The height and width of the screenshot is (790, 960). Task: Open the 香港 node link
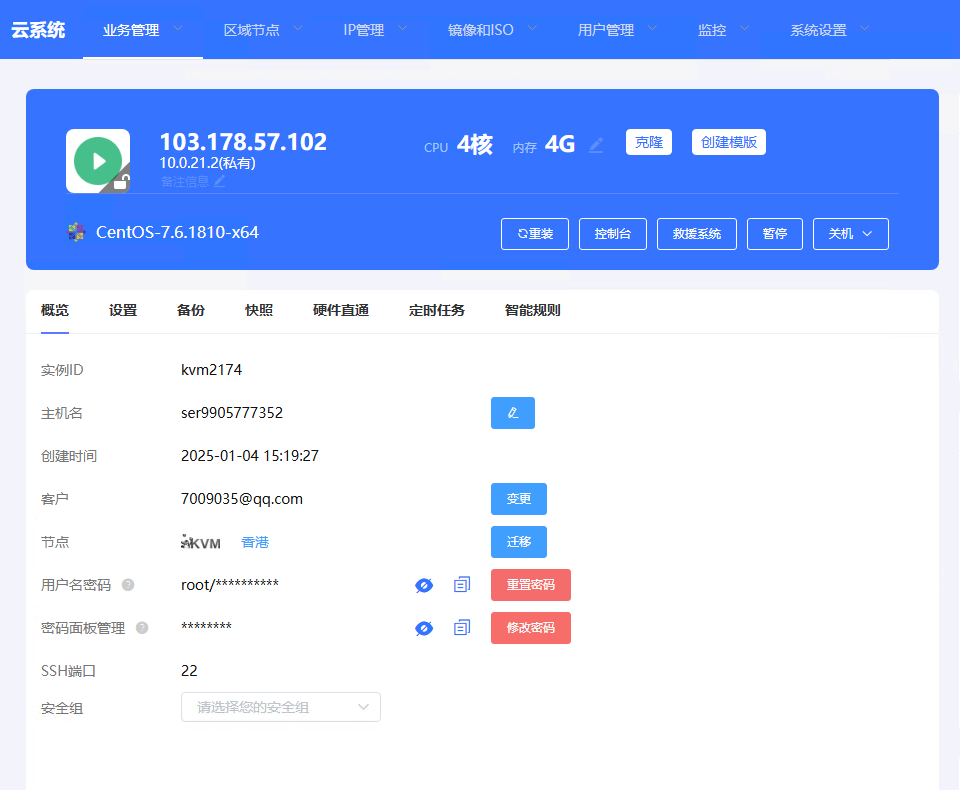click(x=254, y=541)
